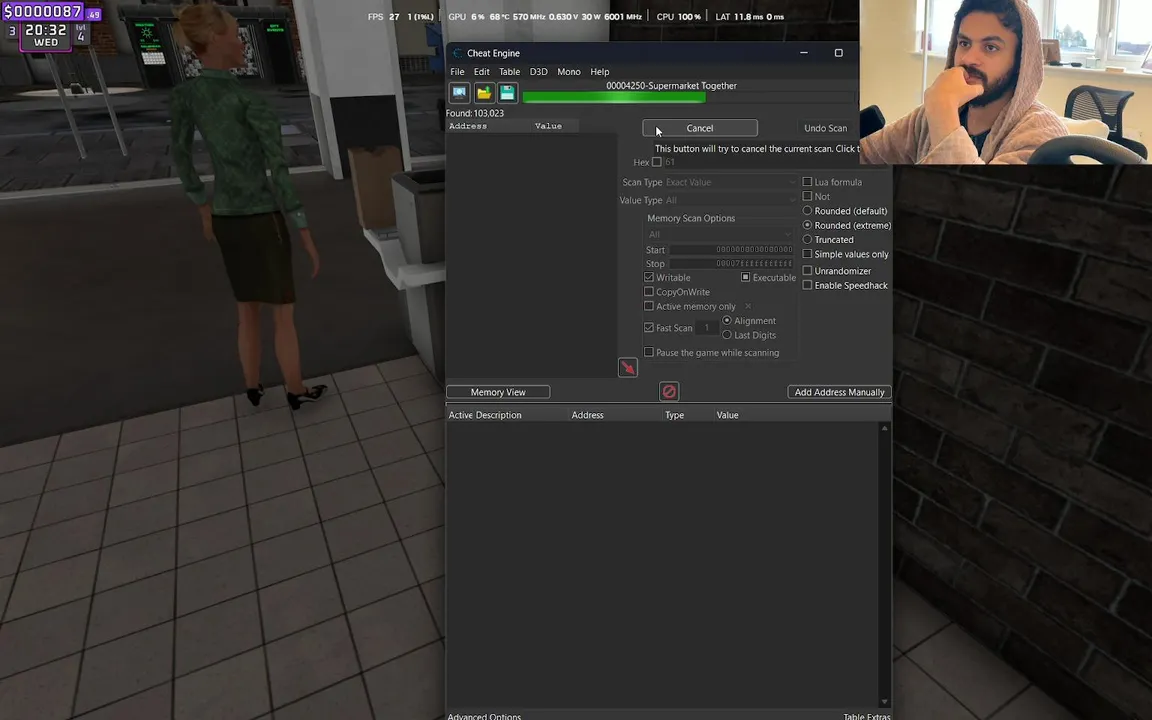Open the File menu
Viewport: 1152px width, 720px height.
point(457,72)
